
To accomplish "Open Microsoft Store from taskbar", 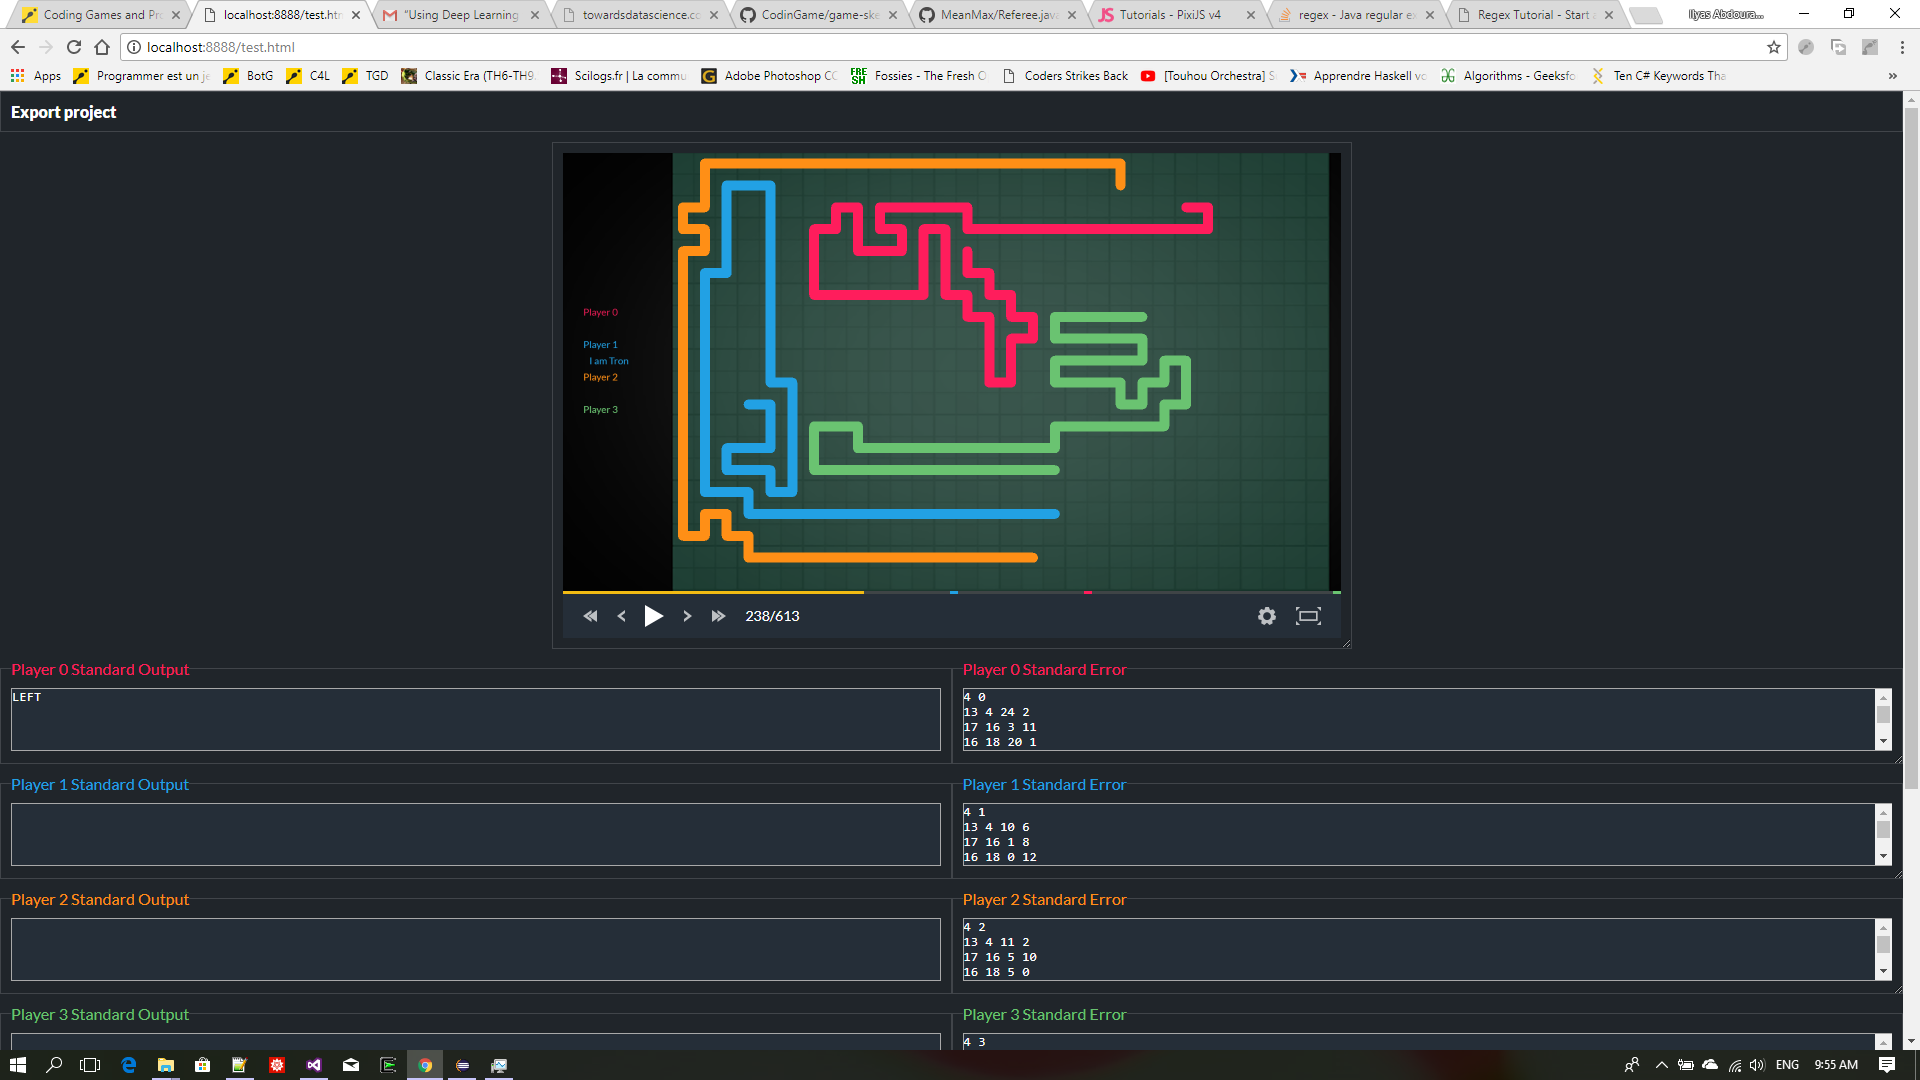I will [x=202, y=1065].
